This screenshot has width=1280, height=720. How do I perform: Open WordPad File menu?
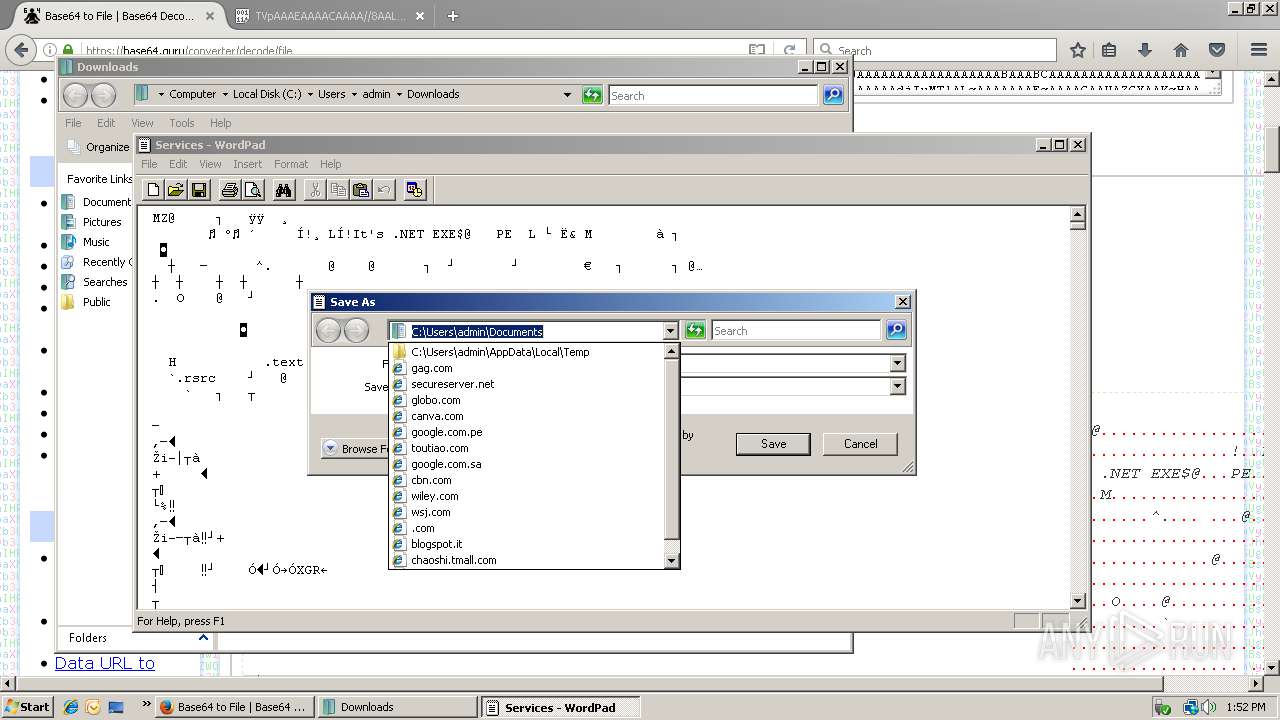pyautogui.click(x=149, y=164)
